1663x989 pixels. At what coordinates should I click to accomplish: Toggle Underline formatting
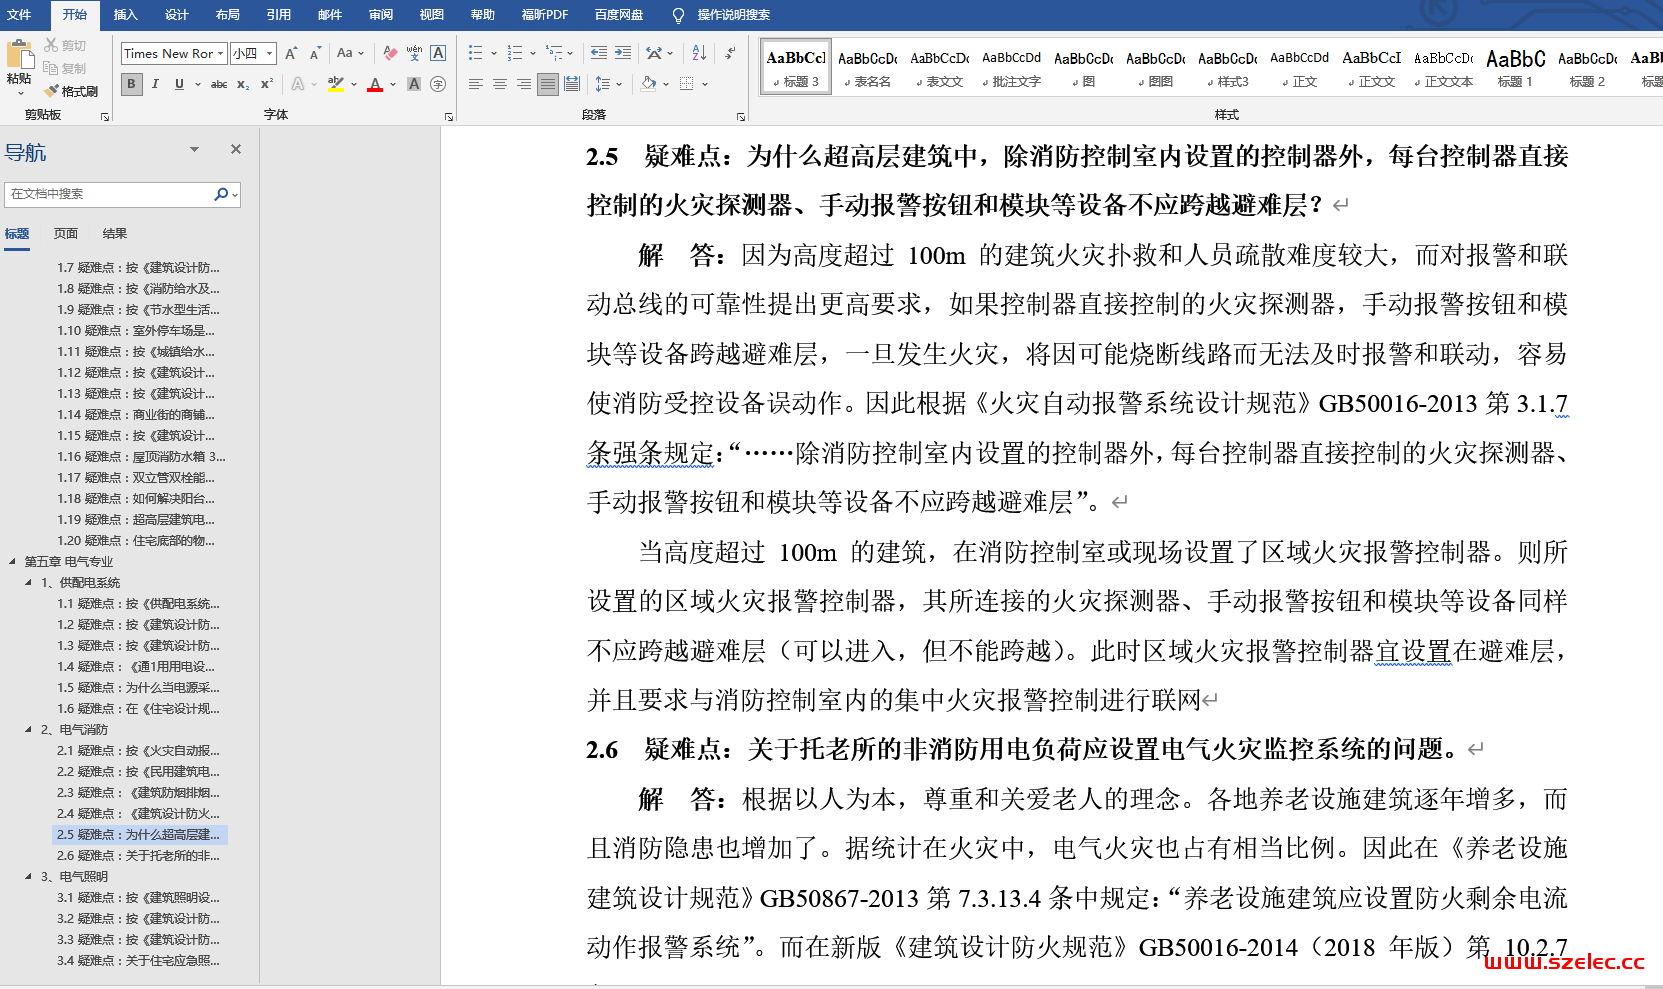pyautogui.click(x=179, y=84)
